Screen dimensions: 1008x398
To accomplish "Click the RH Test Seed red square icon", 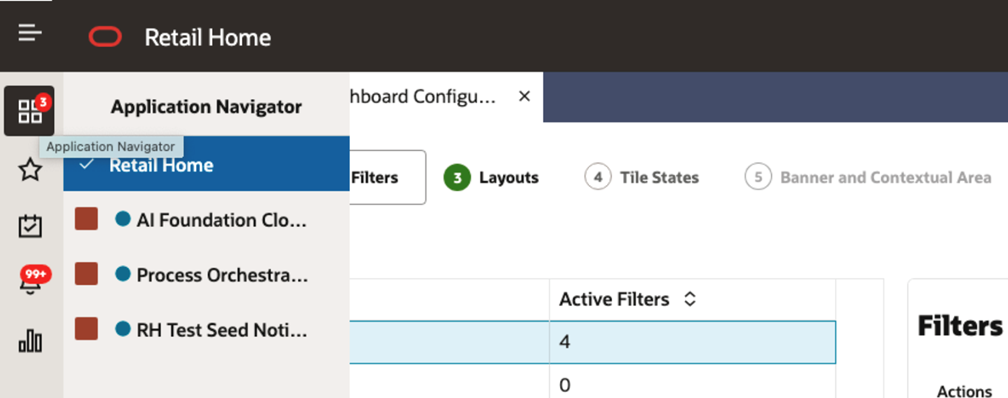I will click(86, 329).
